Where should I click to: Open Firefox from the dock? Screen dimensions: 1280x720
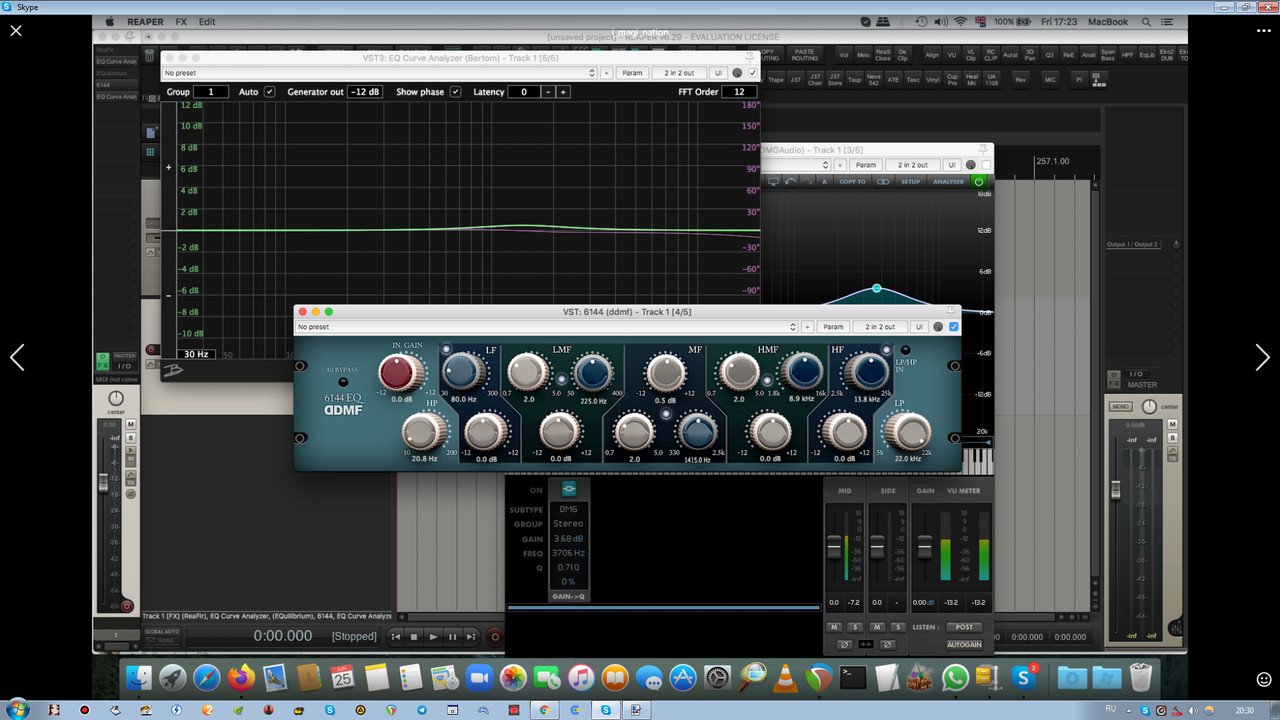click(x=240, y=678)
